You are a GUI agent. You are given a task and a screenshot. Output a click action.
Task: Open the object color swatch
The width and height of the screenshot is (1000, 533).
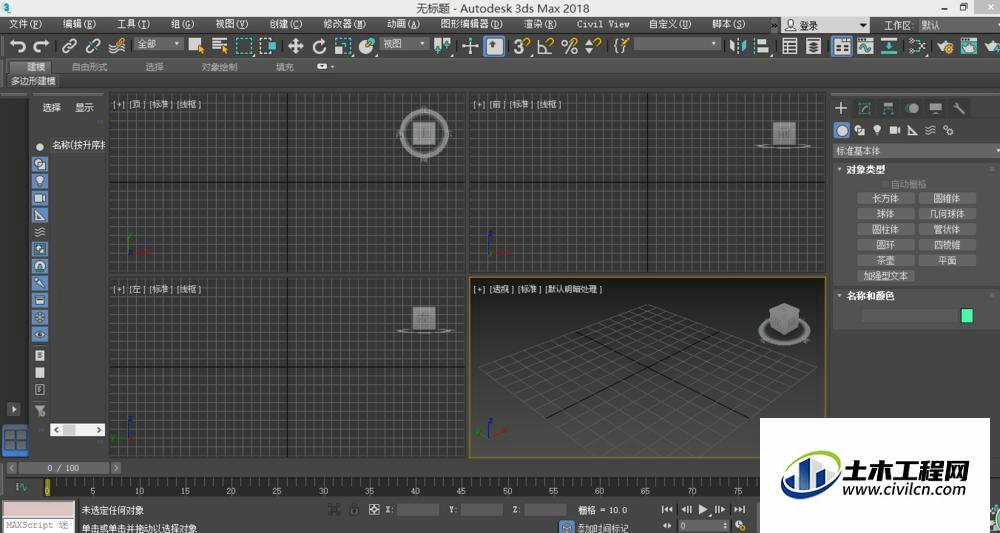[967, 316]
